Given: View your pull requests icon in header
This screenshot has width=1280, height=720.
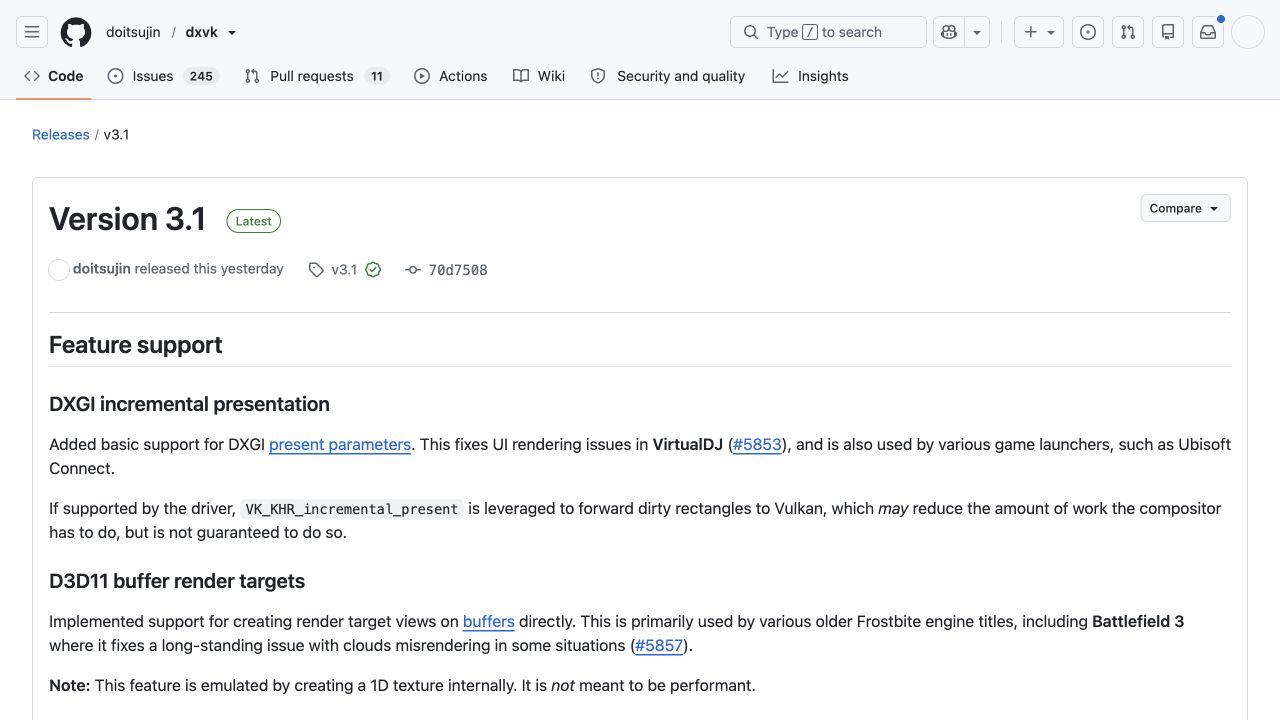Looking at the screenshot, I should pyautogui.click(x=1128, y=32).
